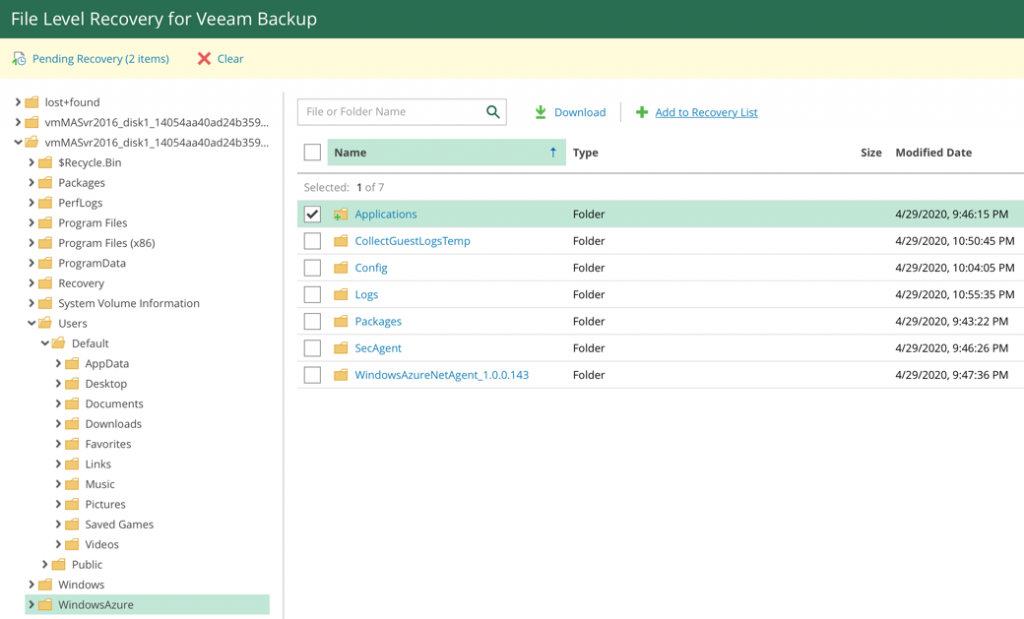Expand the Windows tree node
Image resolution: width=1024 pixels, height=619 pixels.
tap(31, 584)
